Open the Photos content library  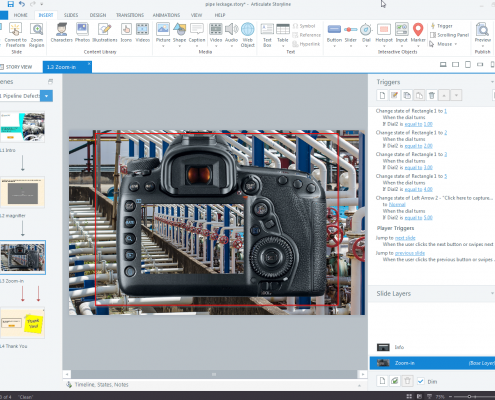(x=82, y=33)
